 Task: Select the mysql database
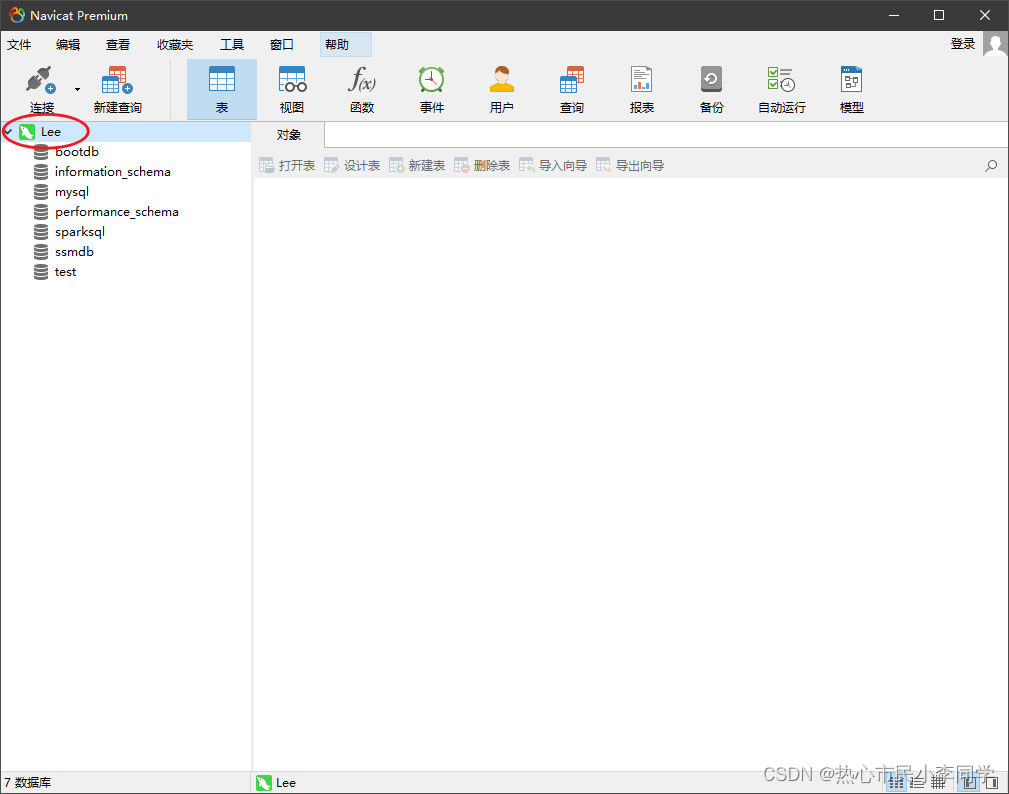coord(71,192)
